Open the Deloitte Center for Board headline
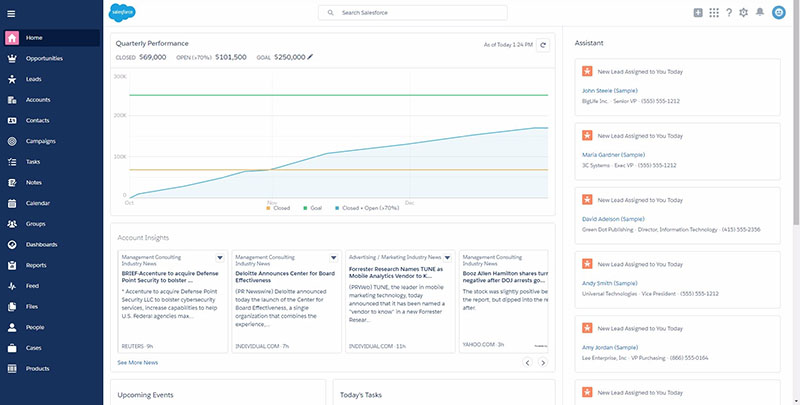 285,277
